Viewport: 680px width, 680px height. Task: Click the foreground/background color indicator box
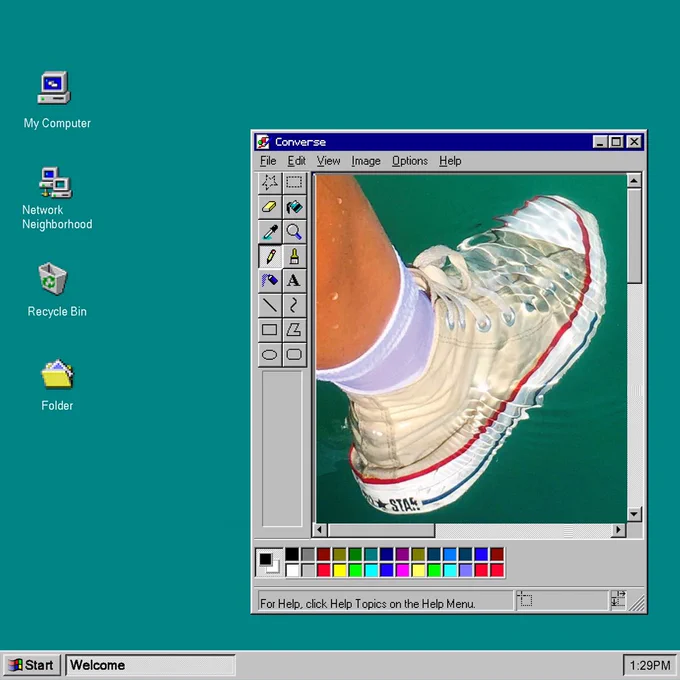pyautogui.click(x=269, y=562)
